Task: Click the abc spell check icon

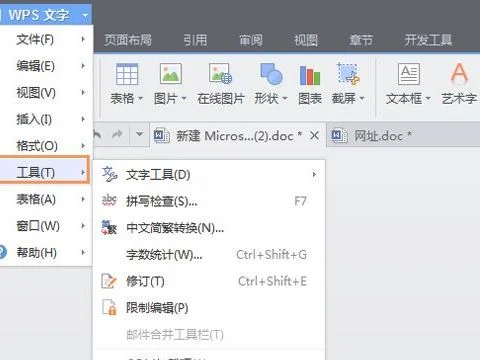Action: [x=109, y=201]
